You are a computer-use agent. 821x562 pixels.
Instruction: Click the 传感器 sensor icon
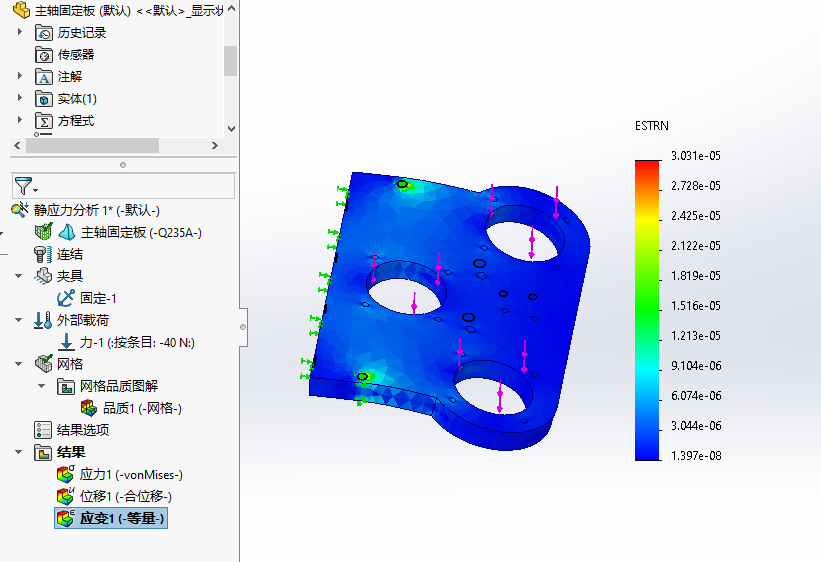pos(44,55)
